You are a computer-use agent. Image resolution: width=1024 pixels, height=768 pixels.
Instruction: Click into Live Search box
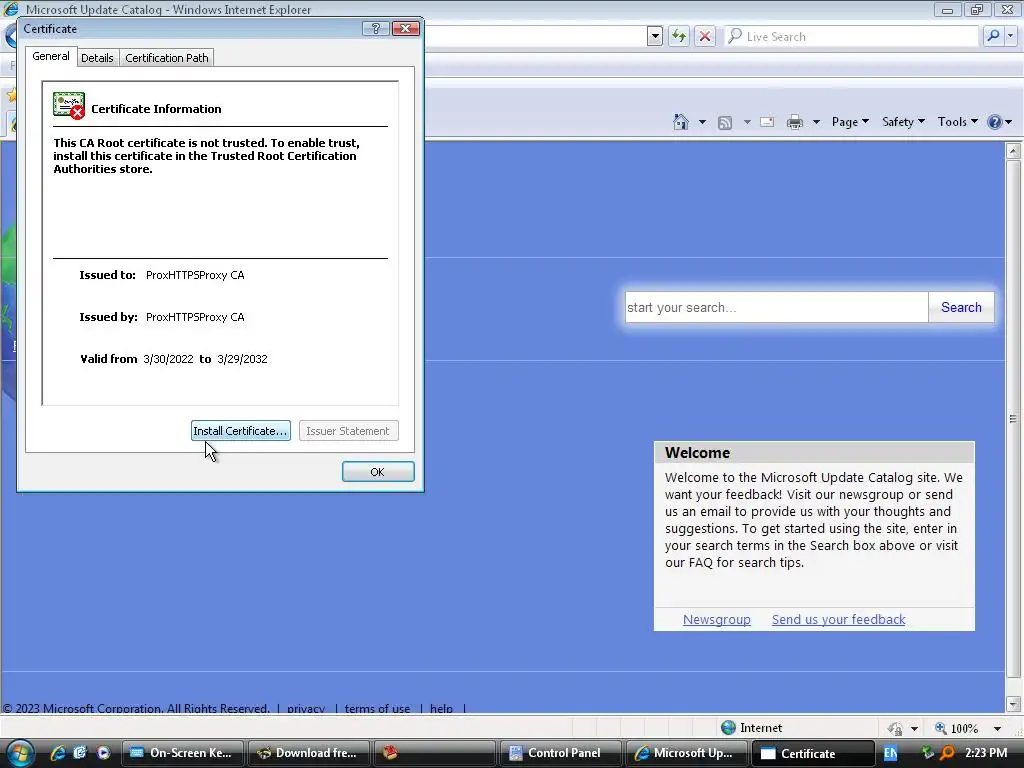click(852, 37)
